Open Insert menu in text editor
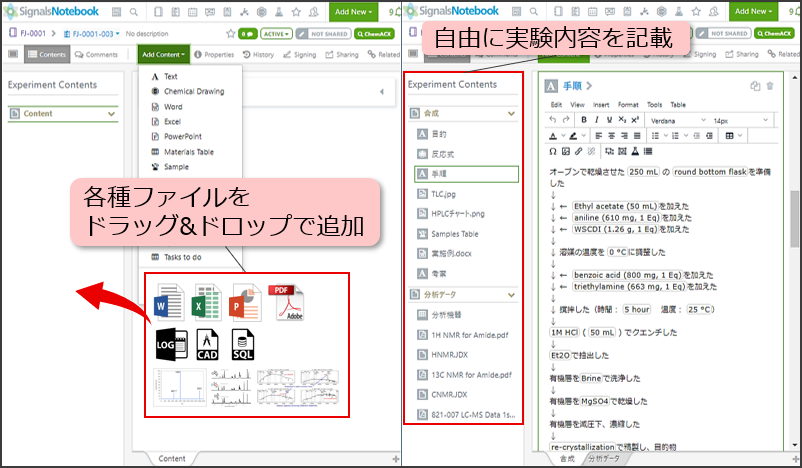 tap(601, 105)
